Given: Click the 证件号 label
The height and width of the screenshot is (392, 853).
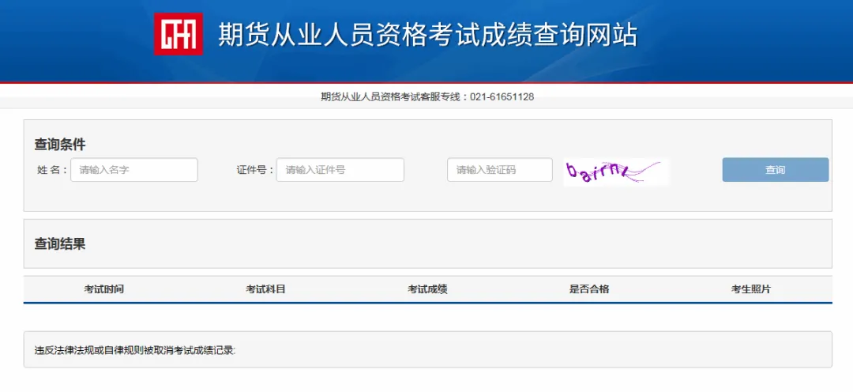Looking at the screenshot, I should [x=255, y=170].
